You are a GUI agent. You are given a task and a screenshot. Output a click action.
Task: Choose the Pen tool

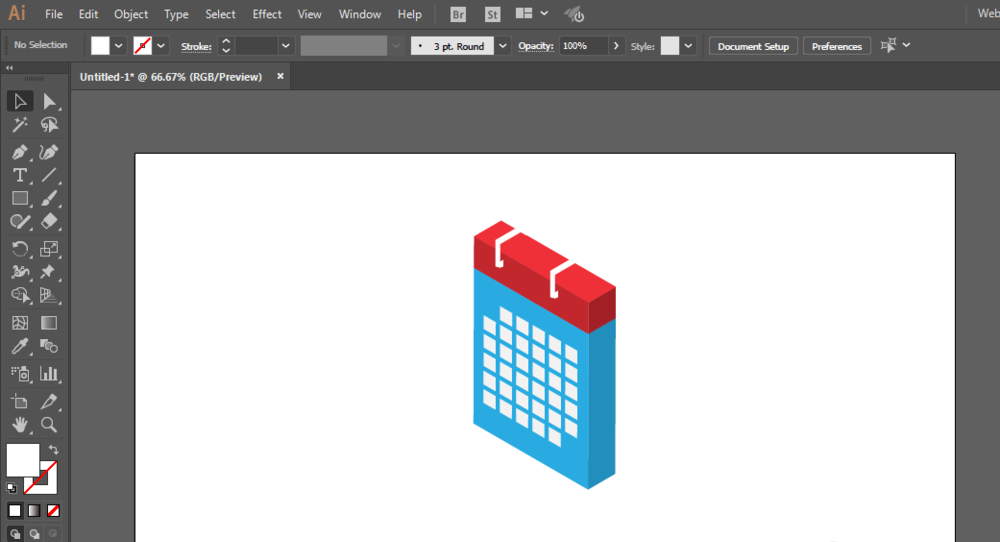pos(19,152)
